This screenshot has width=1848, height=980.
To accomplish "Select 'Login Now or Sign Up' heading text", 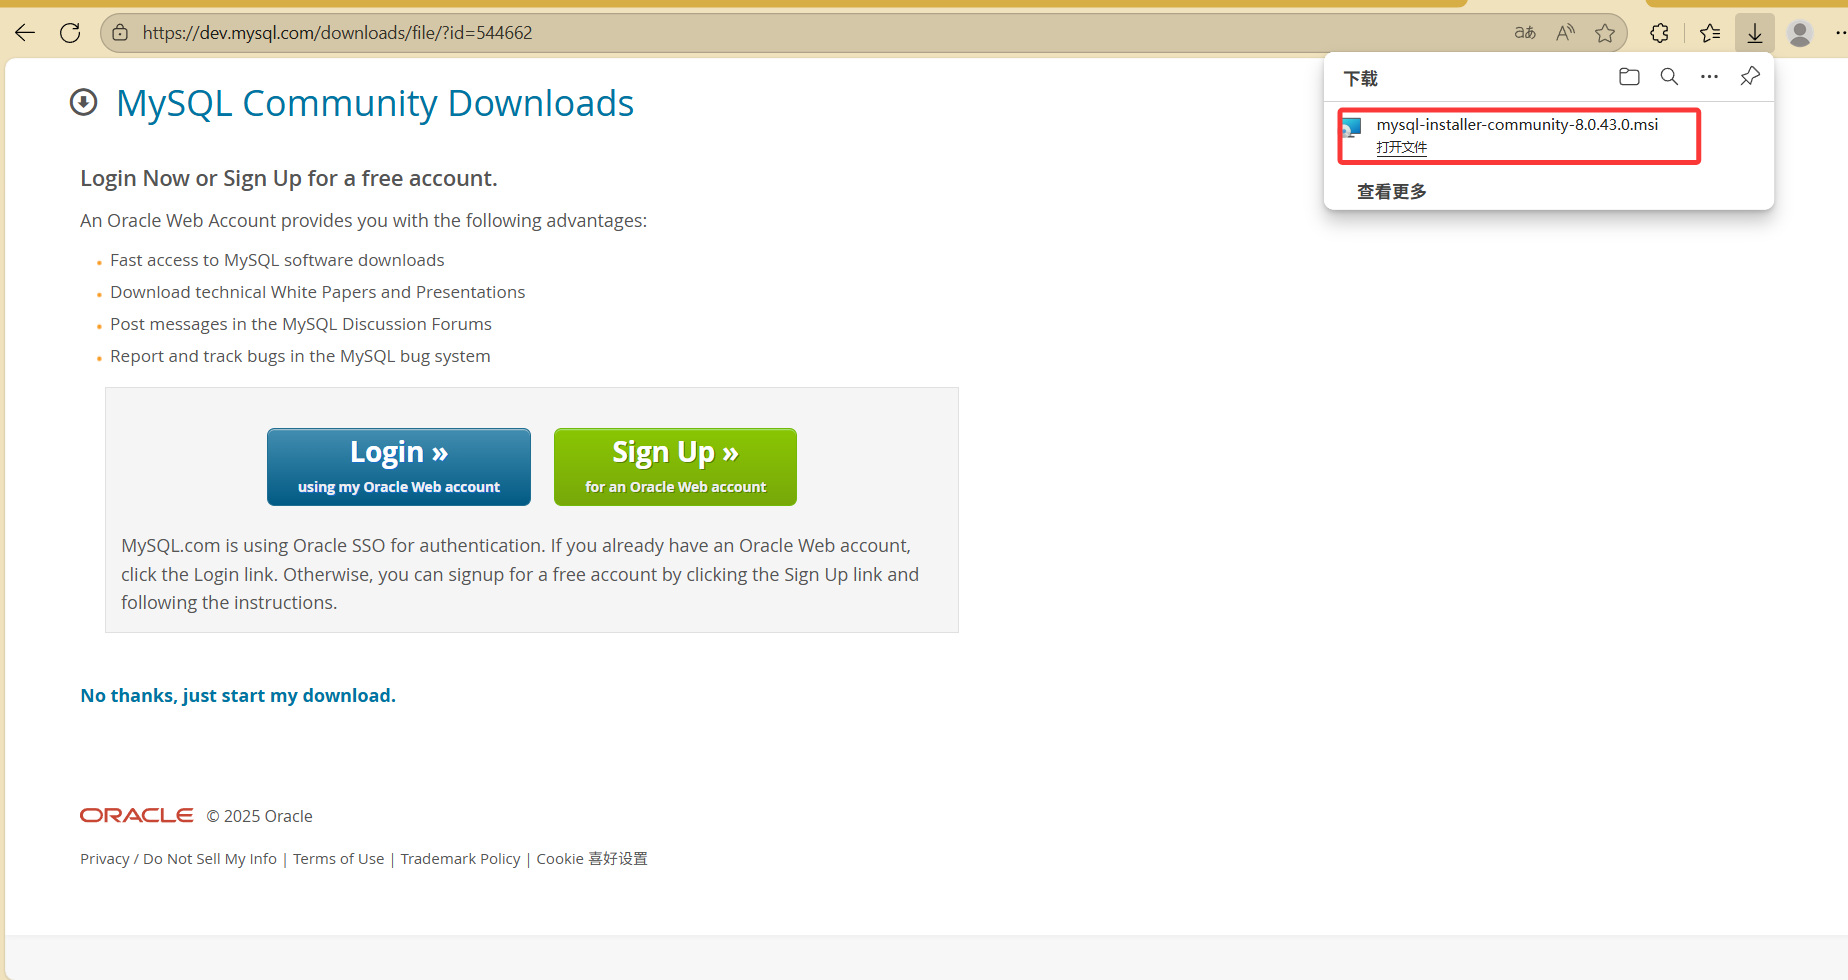I will [289, 179].
